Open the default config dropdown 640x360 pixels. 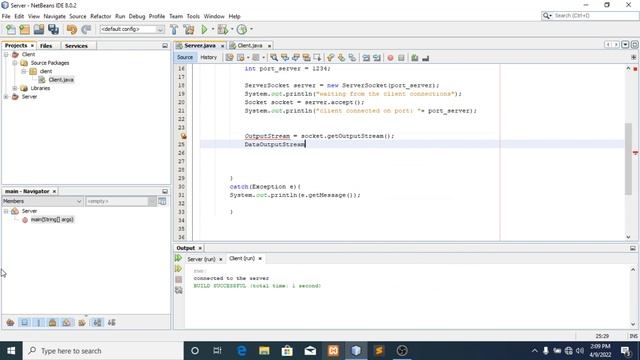pyautogui.click(x=132, y=29)
